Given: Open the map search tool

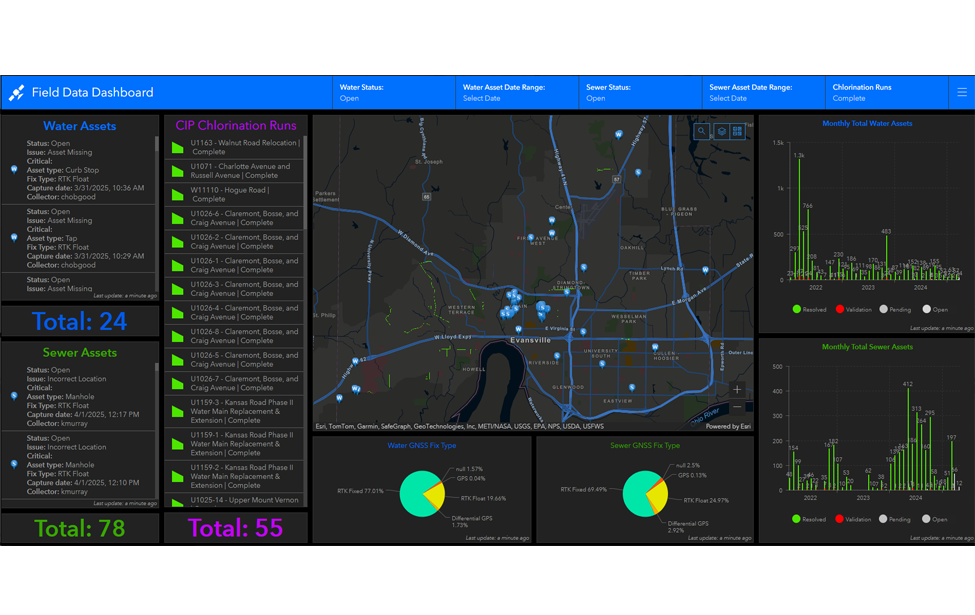Looking at the screenshot, I should pos(702,131).
